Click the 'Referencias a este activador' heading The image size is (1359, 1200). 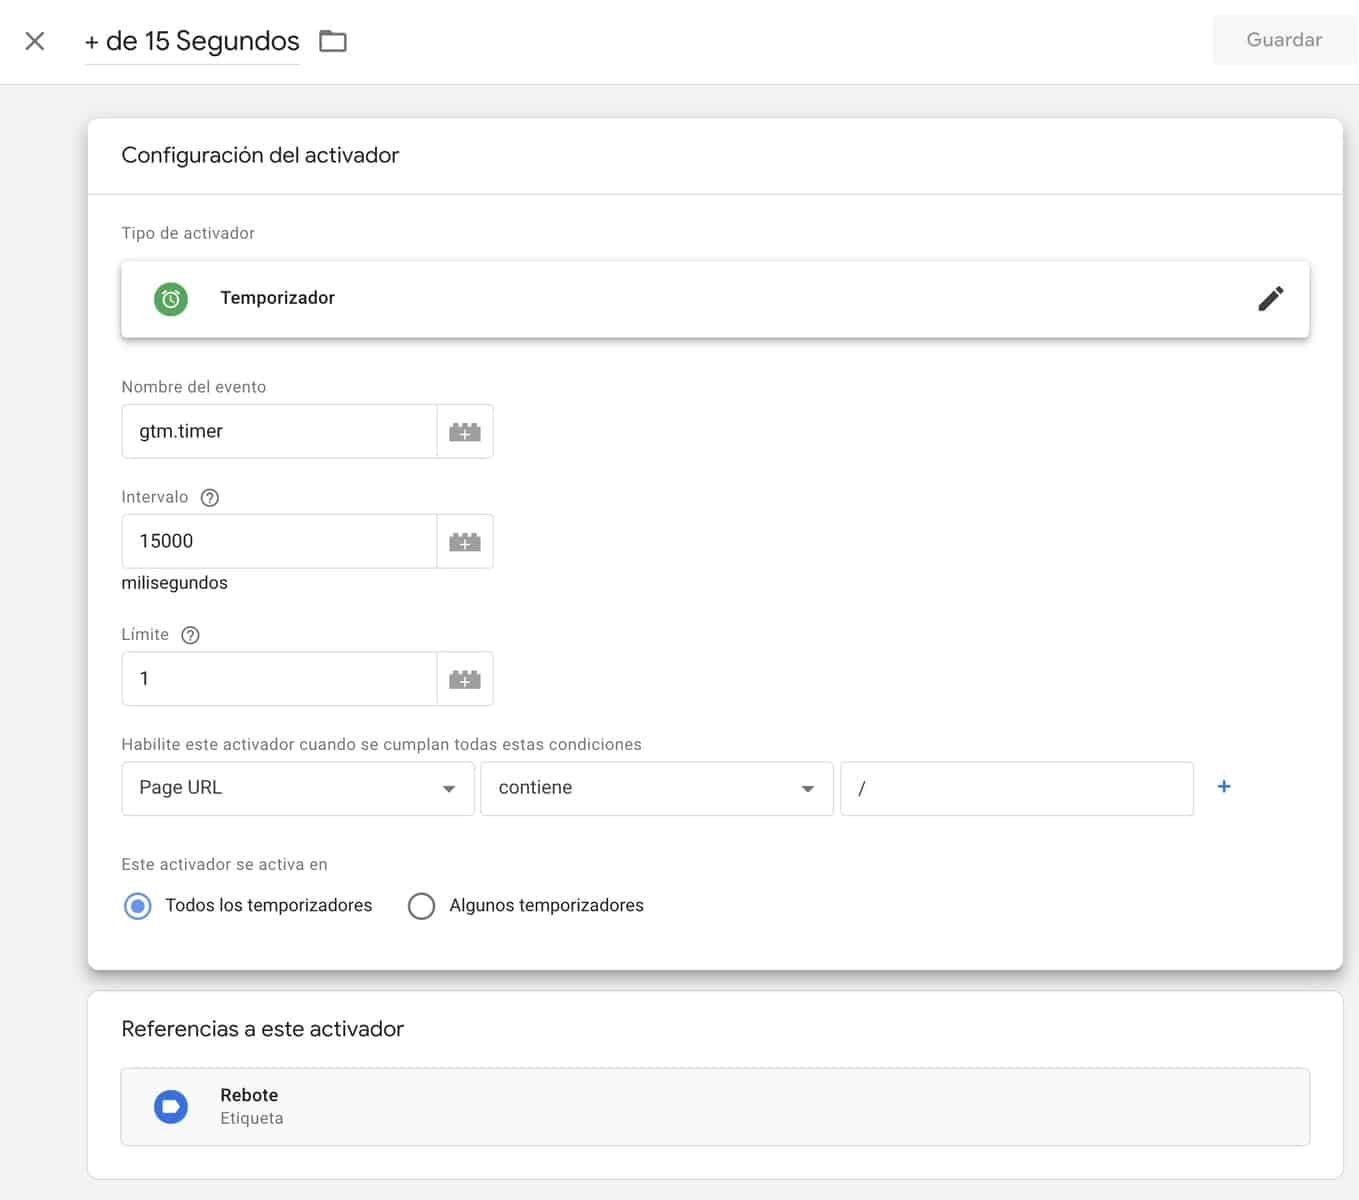262,1029
